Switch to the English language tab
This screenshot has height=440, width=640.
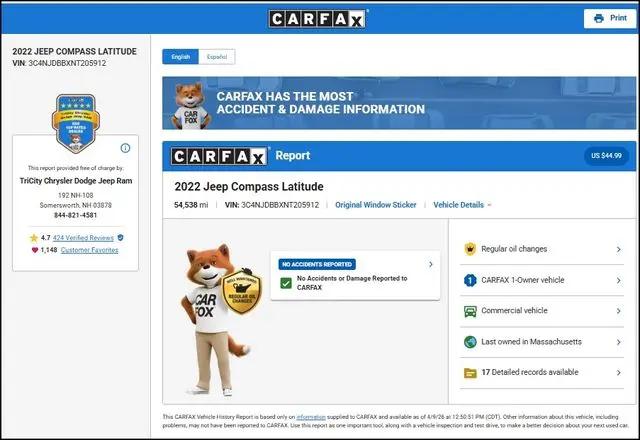[x=180, y=57]
